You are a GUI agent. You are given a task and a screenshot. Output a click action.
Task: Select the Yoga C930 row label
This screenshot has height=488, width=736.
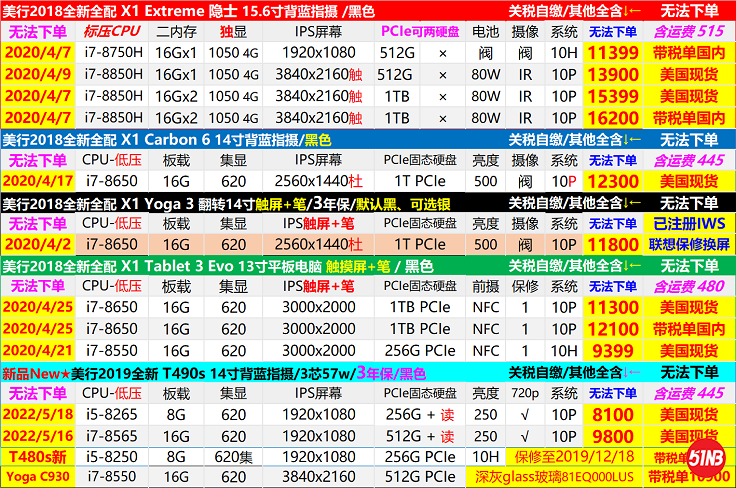point(38,478)
